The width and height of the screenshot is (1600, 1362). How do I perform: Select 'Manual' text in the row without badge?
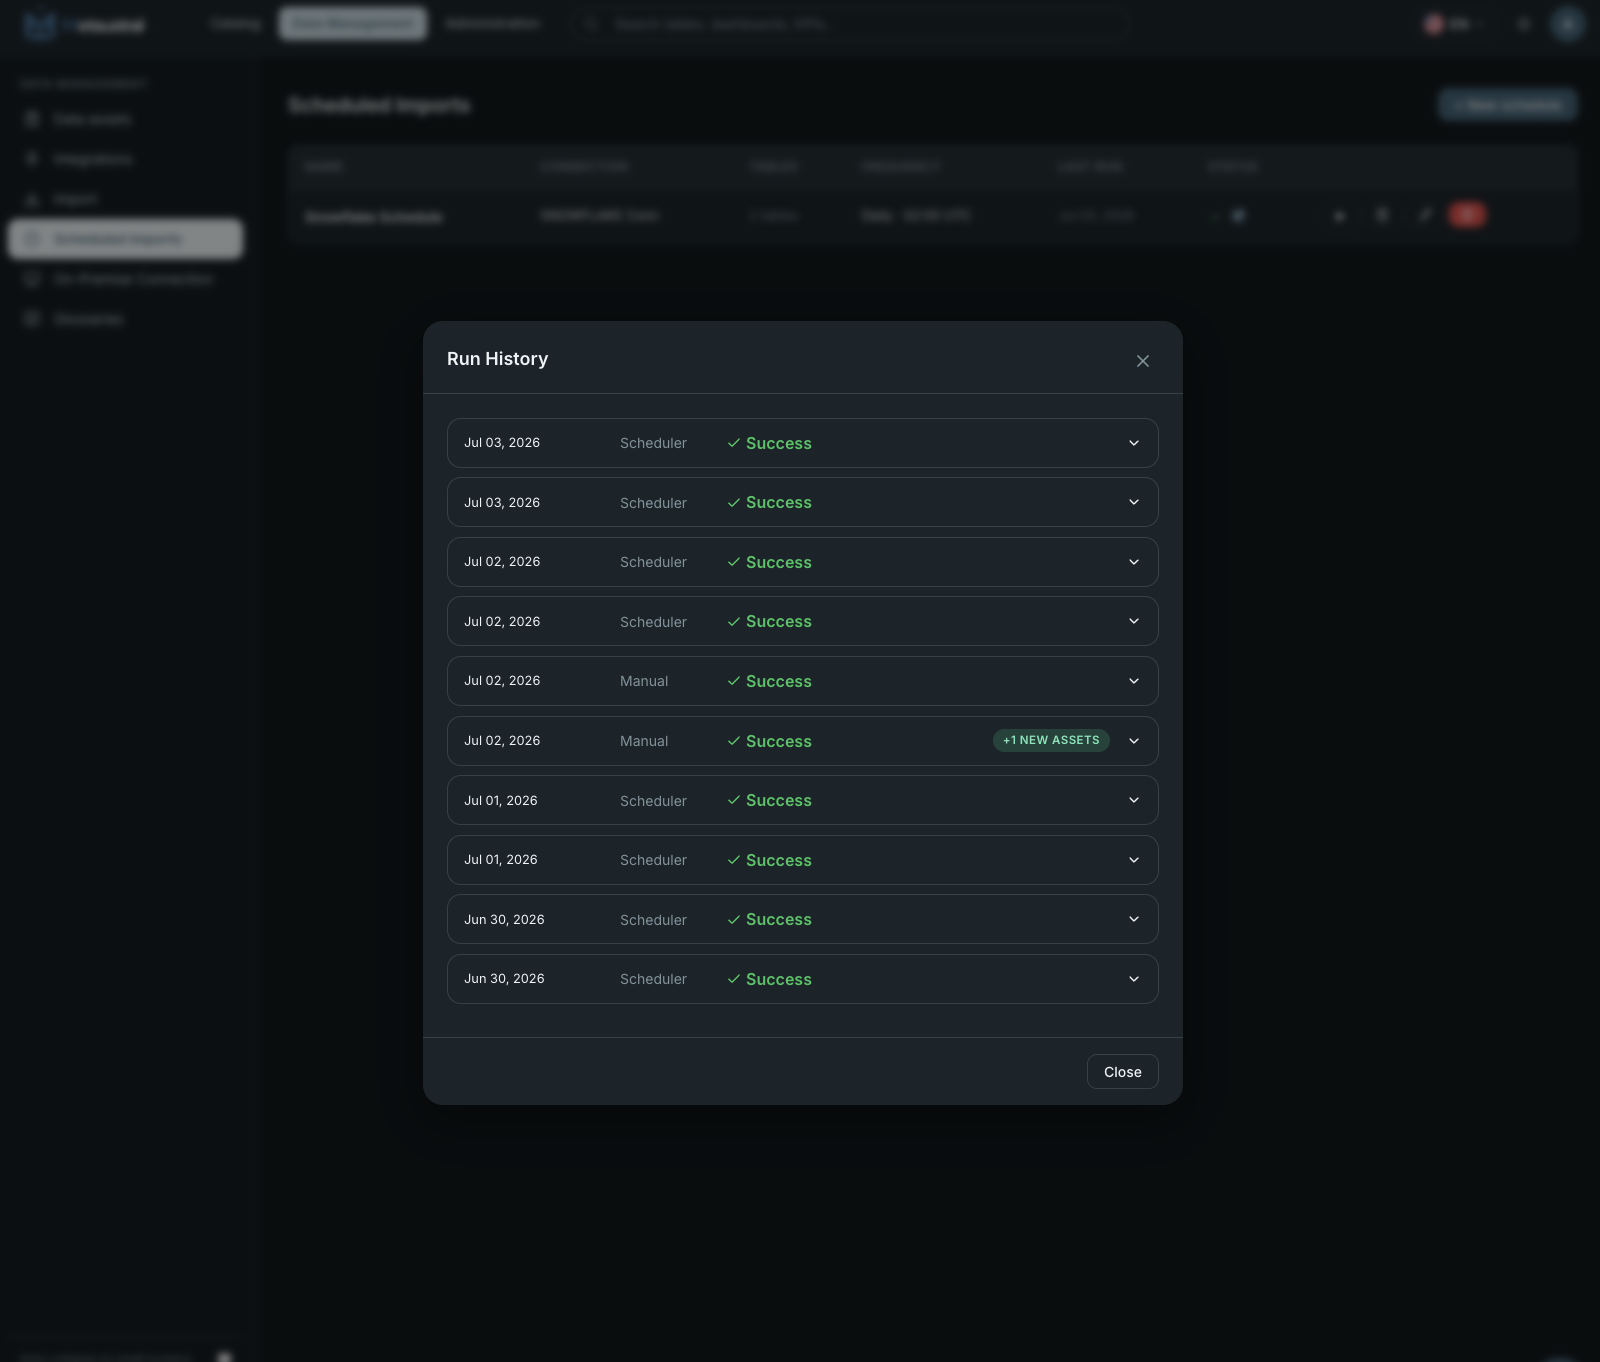click(644, 681)
